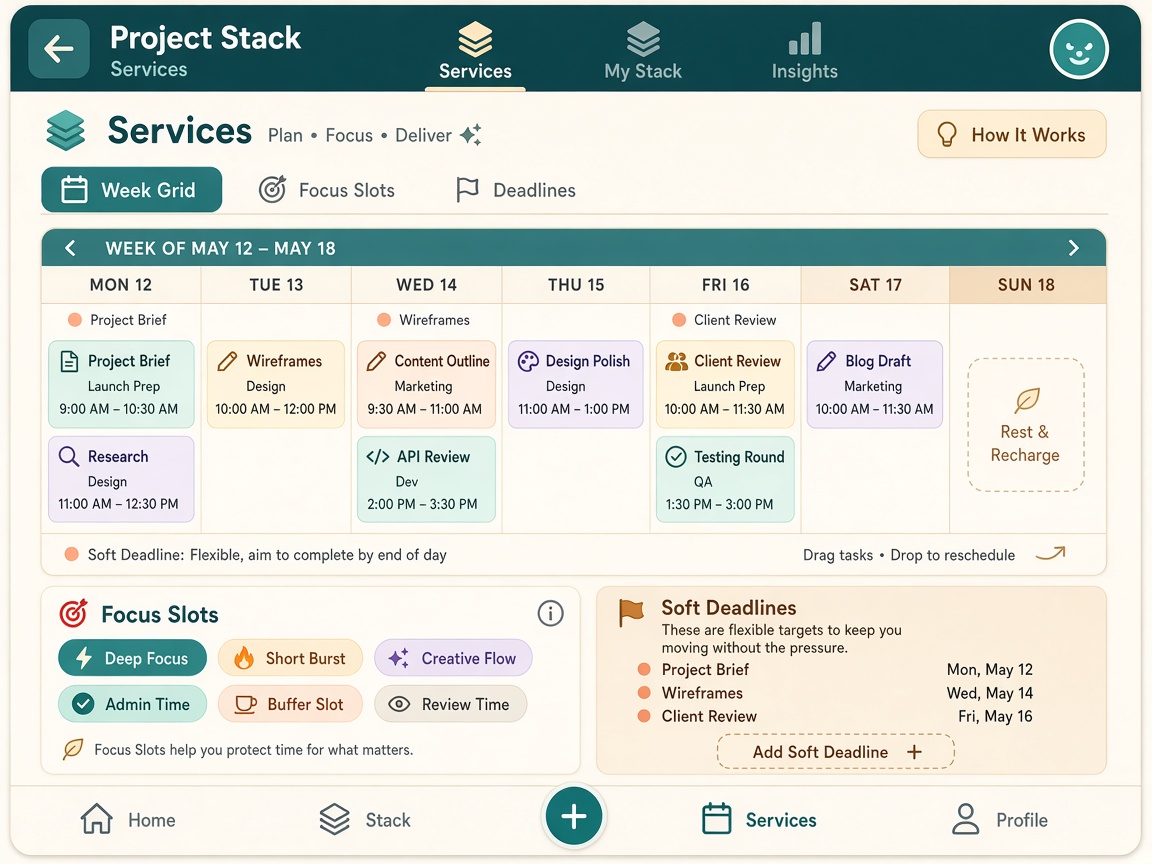Click the Project Brief soft deadline marker on MON 12
The image size is (1152, 864).
(118, 320)
